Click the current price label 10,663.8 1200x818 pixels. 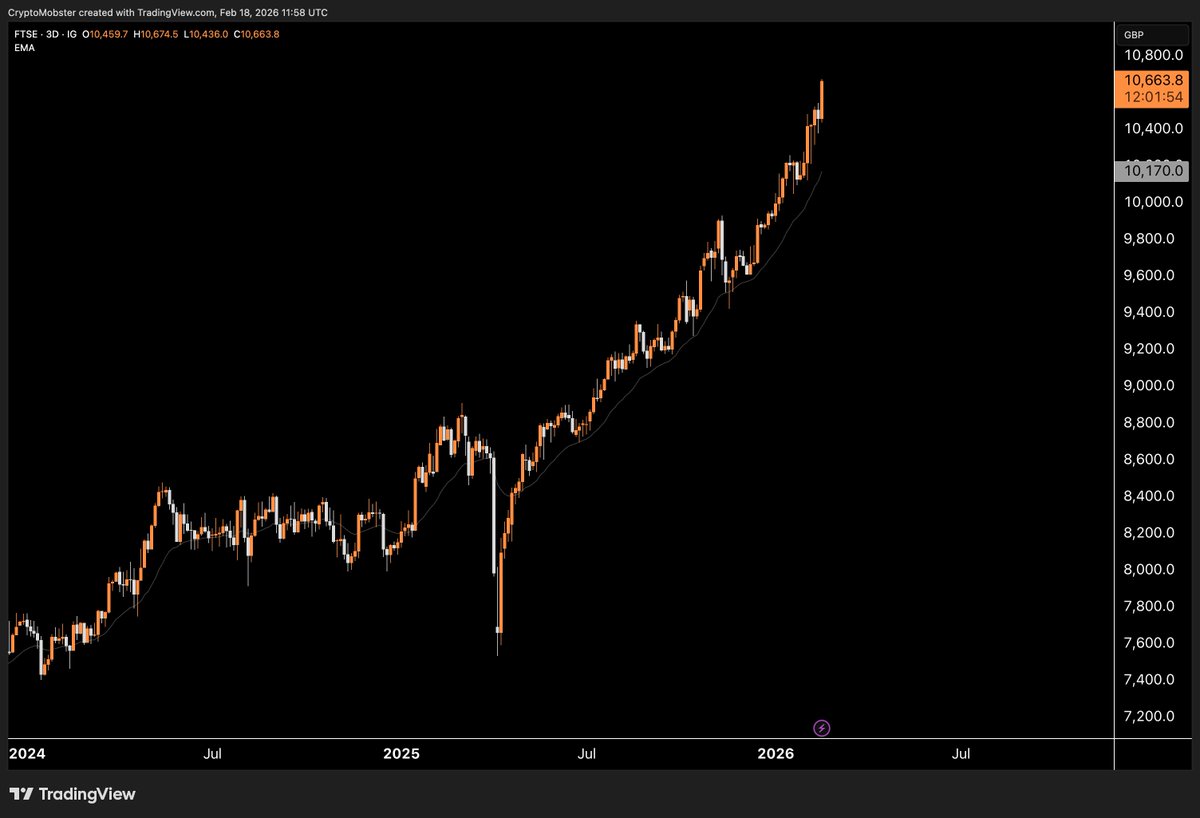tap(1155, 80)
